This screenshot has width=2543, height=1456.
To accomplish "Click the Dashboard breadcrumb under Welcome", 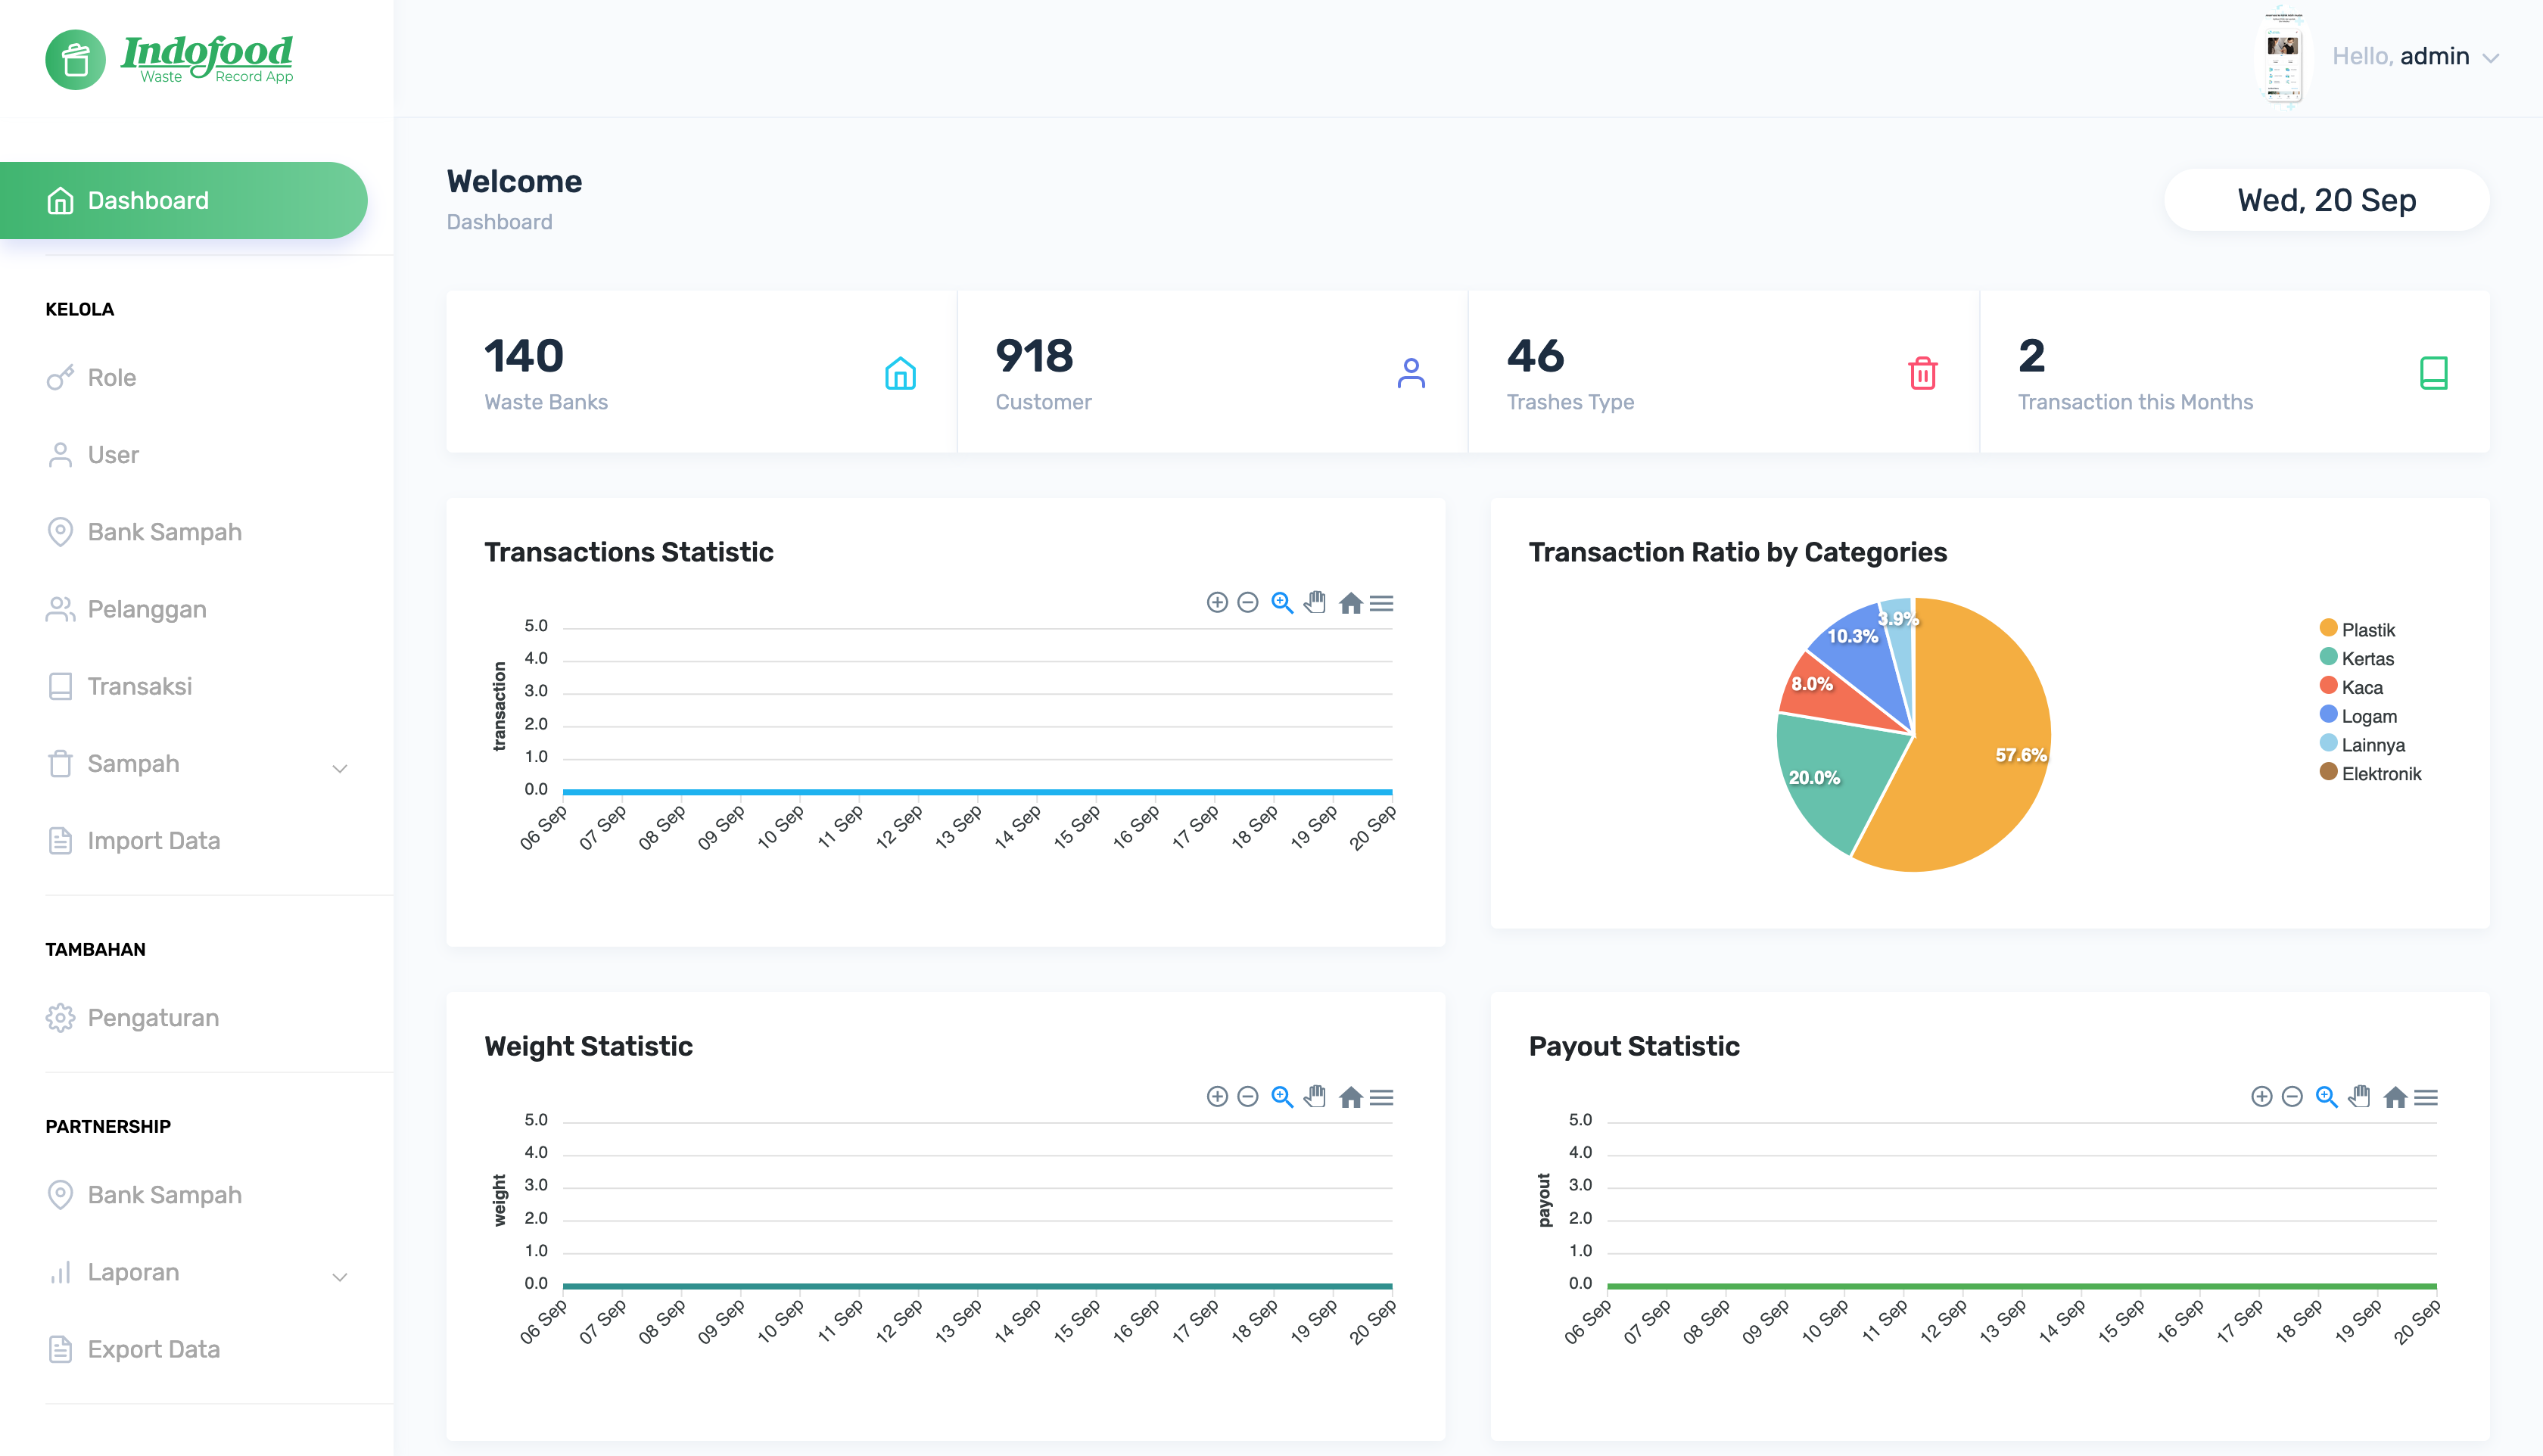I will [499, 222].
